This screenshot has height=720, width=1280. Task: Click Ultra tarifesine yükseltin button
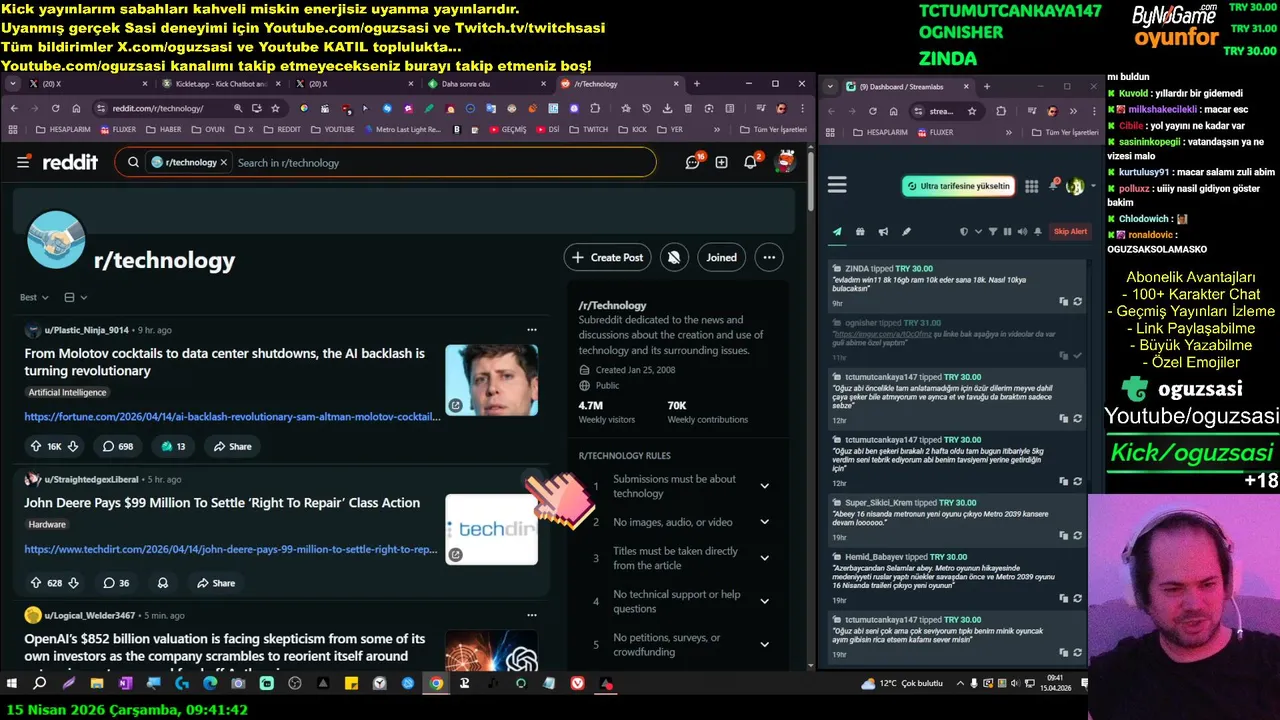click(958, 186)
